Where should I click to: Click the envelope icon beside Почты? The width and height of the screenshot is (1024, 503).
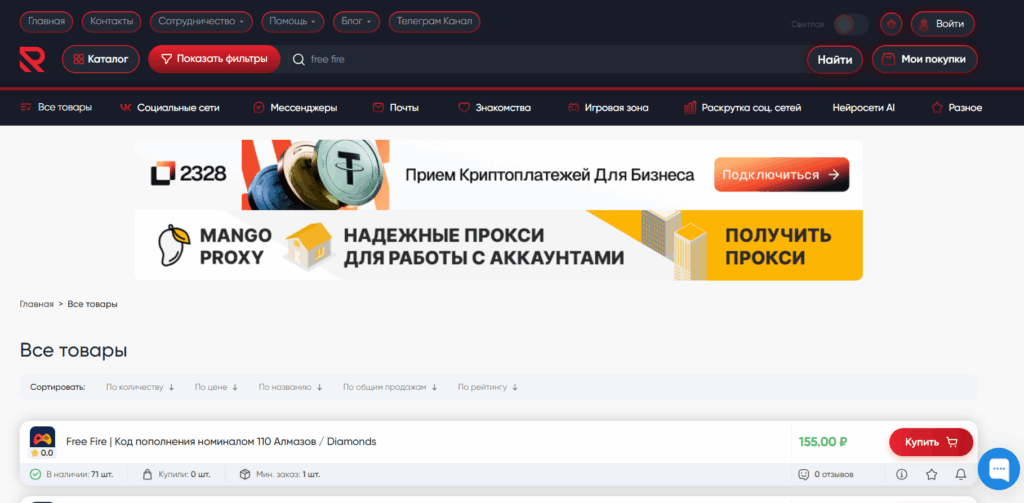click(378, 108)
